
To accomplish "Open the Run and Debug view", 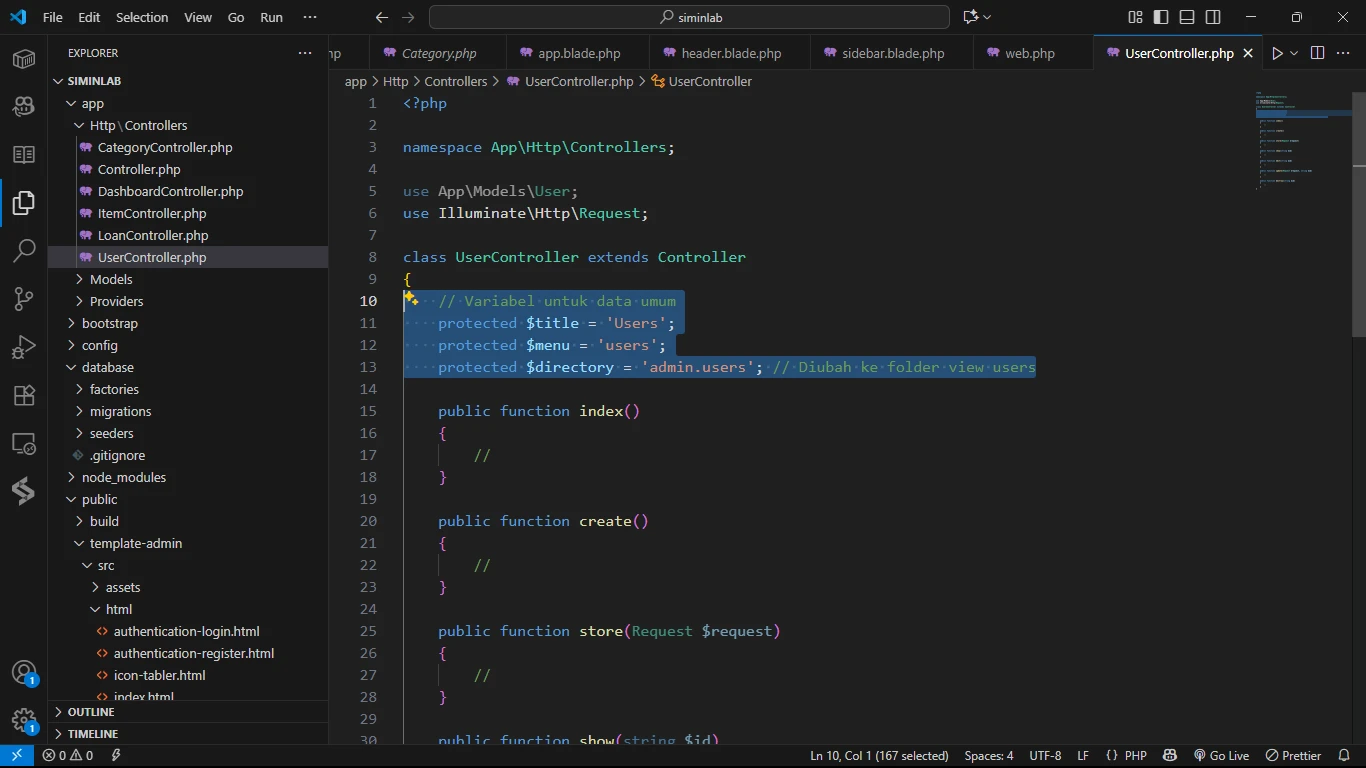I will [x=24, y=347].
